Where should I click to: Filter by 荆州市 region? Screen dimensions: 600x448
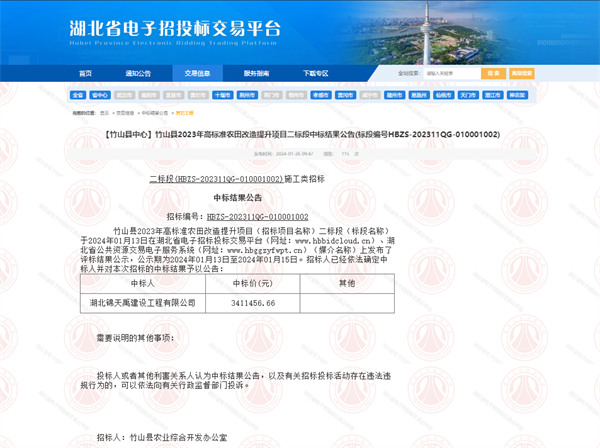[x=247, y=95]
